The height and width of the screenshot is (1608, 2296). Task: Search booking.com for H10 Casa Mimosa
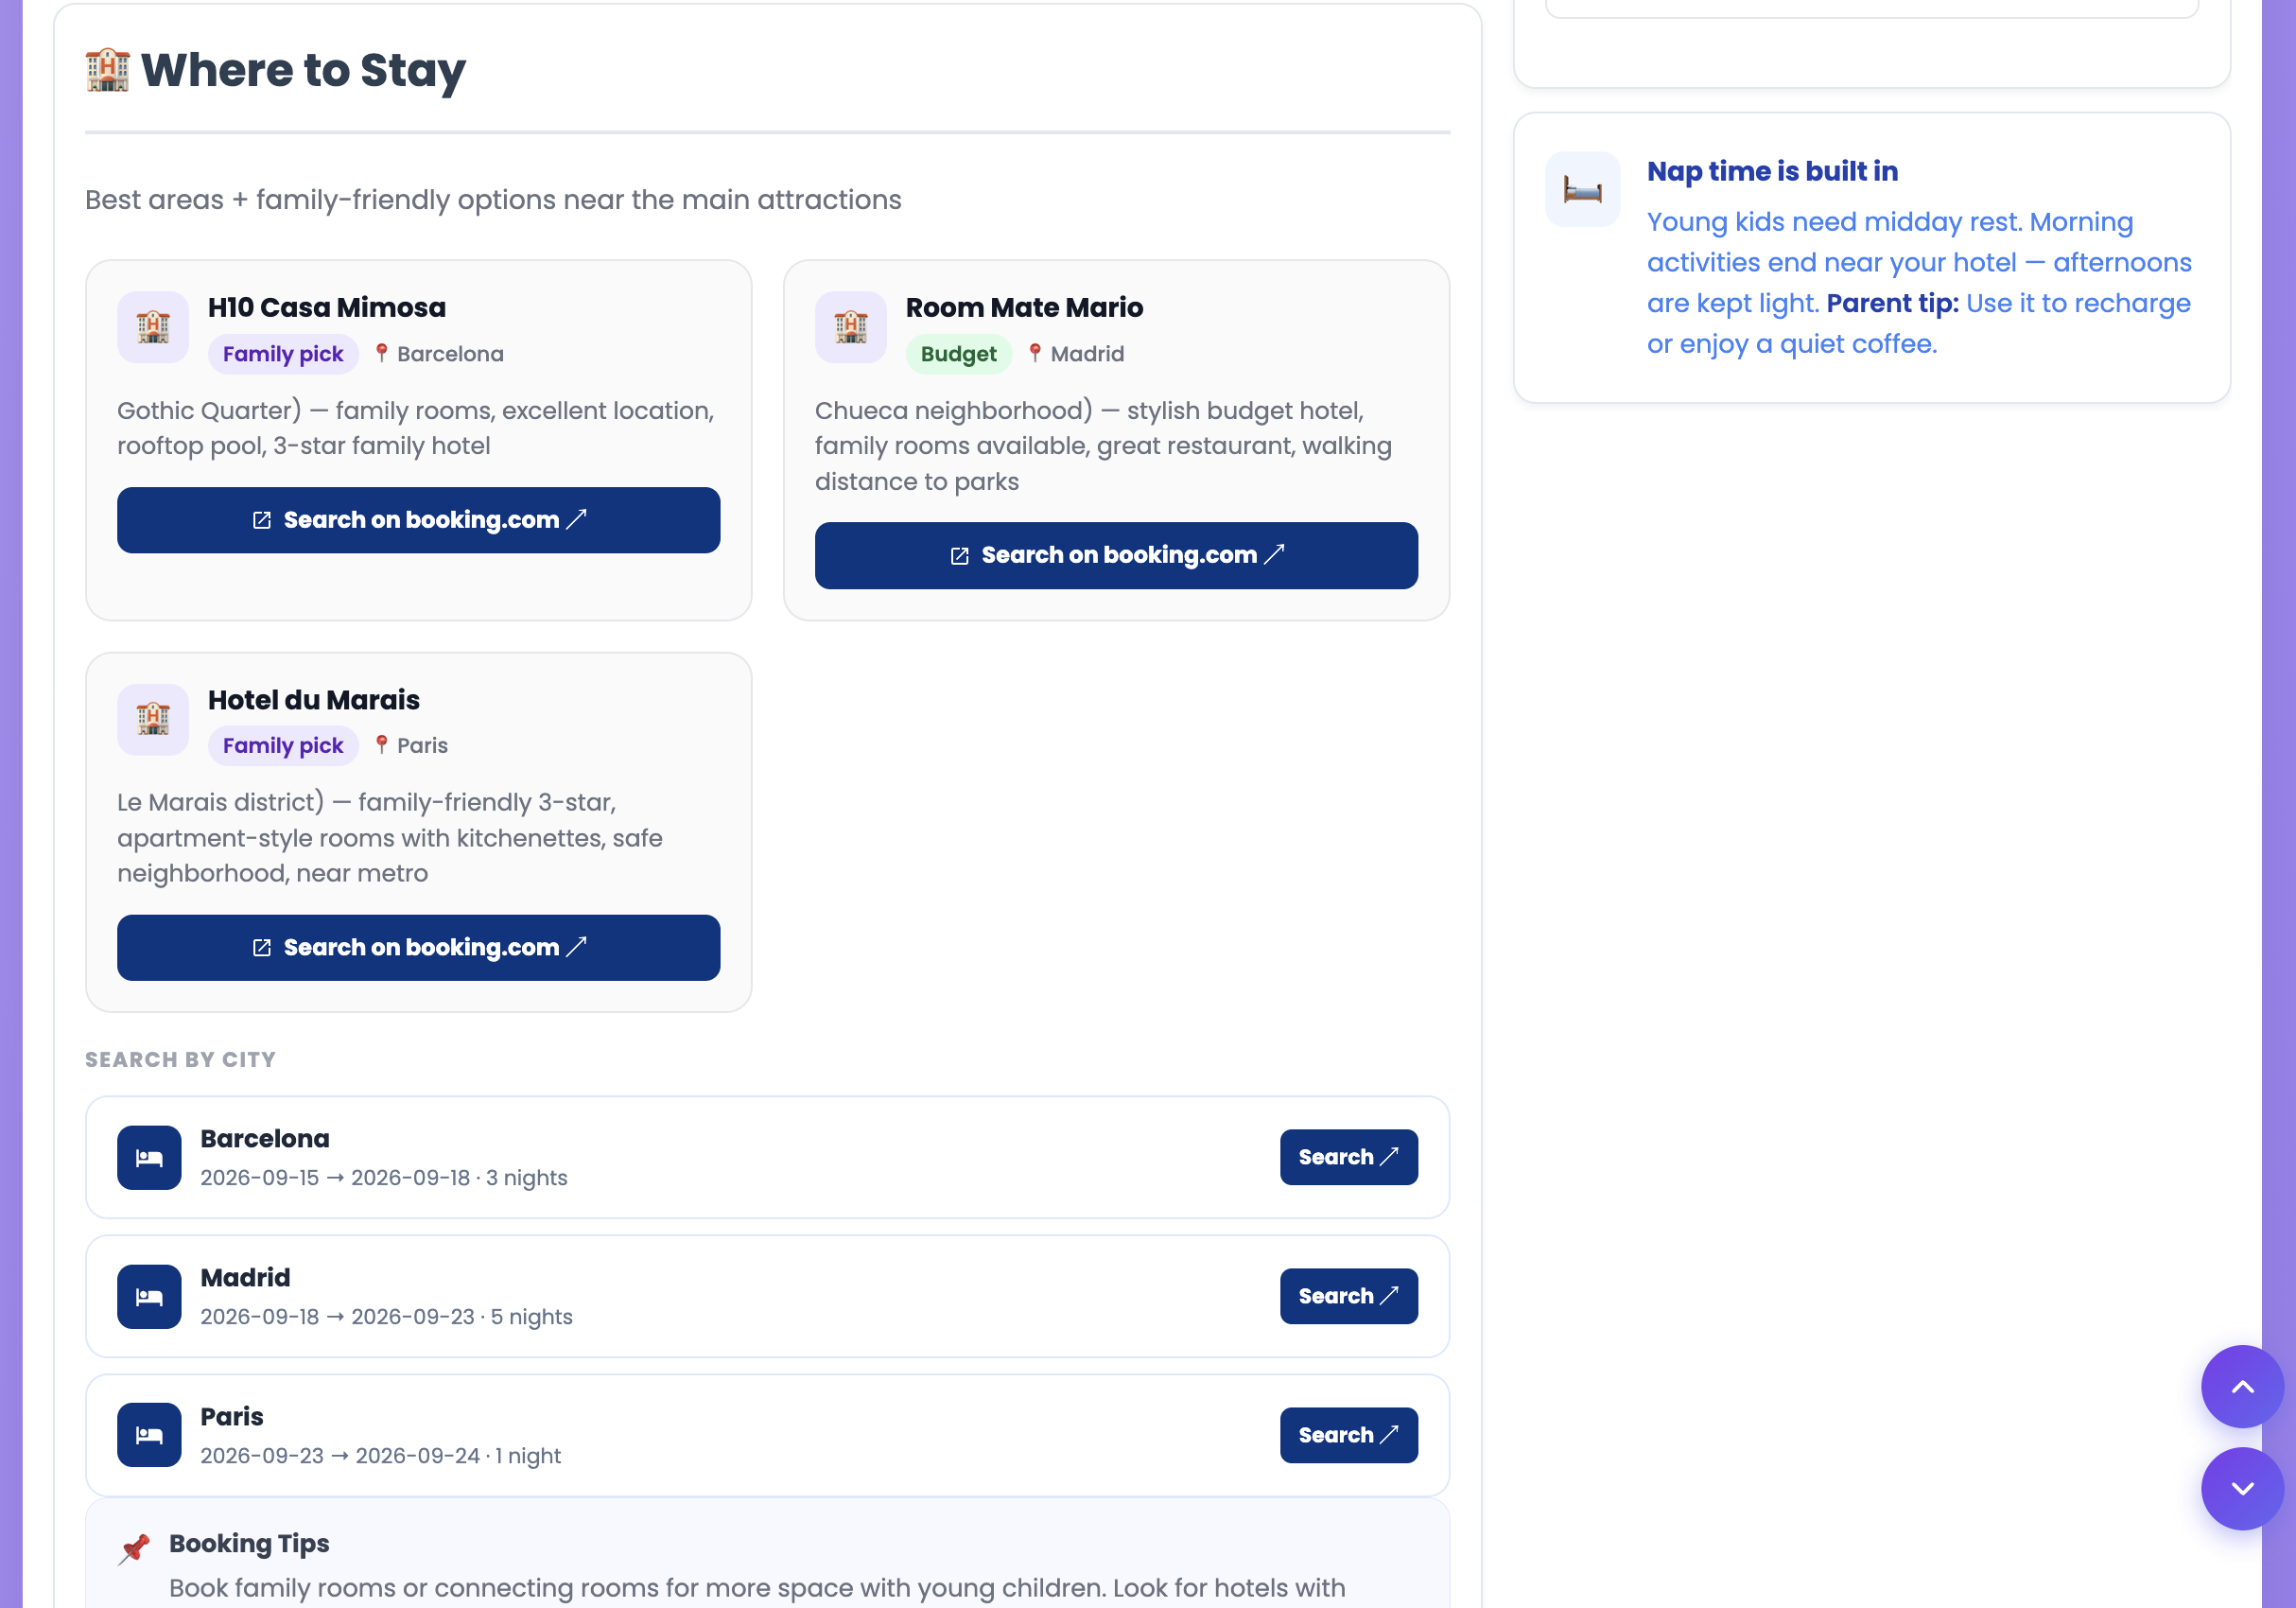418,520
